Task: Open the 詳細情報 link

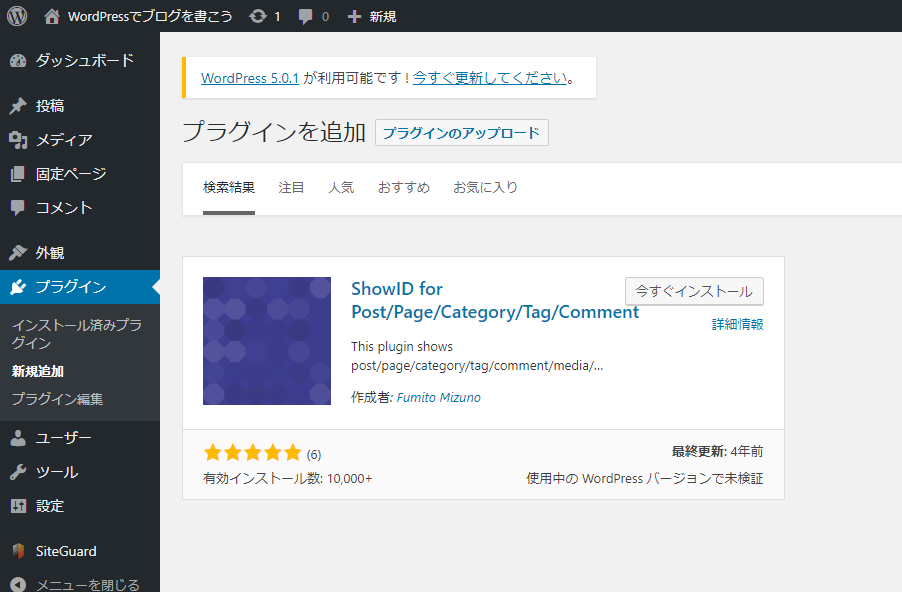Action: point(737,324)
